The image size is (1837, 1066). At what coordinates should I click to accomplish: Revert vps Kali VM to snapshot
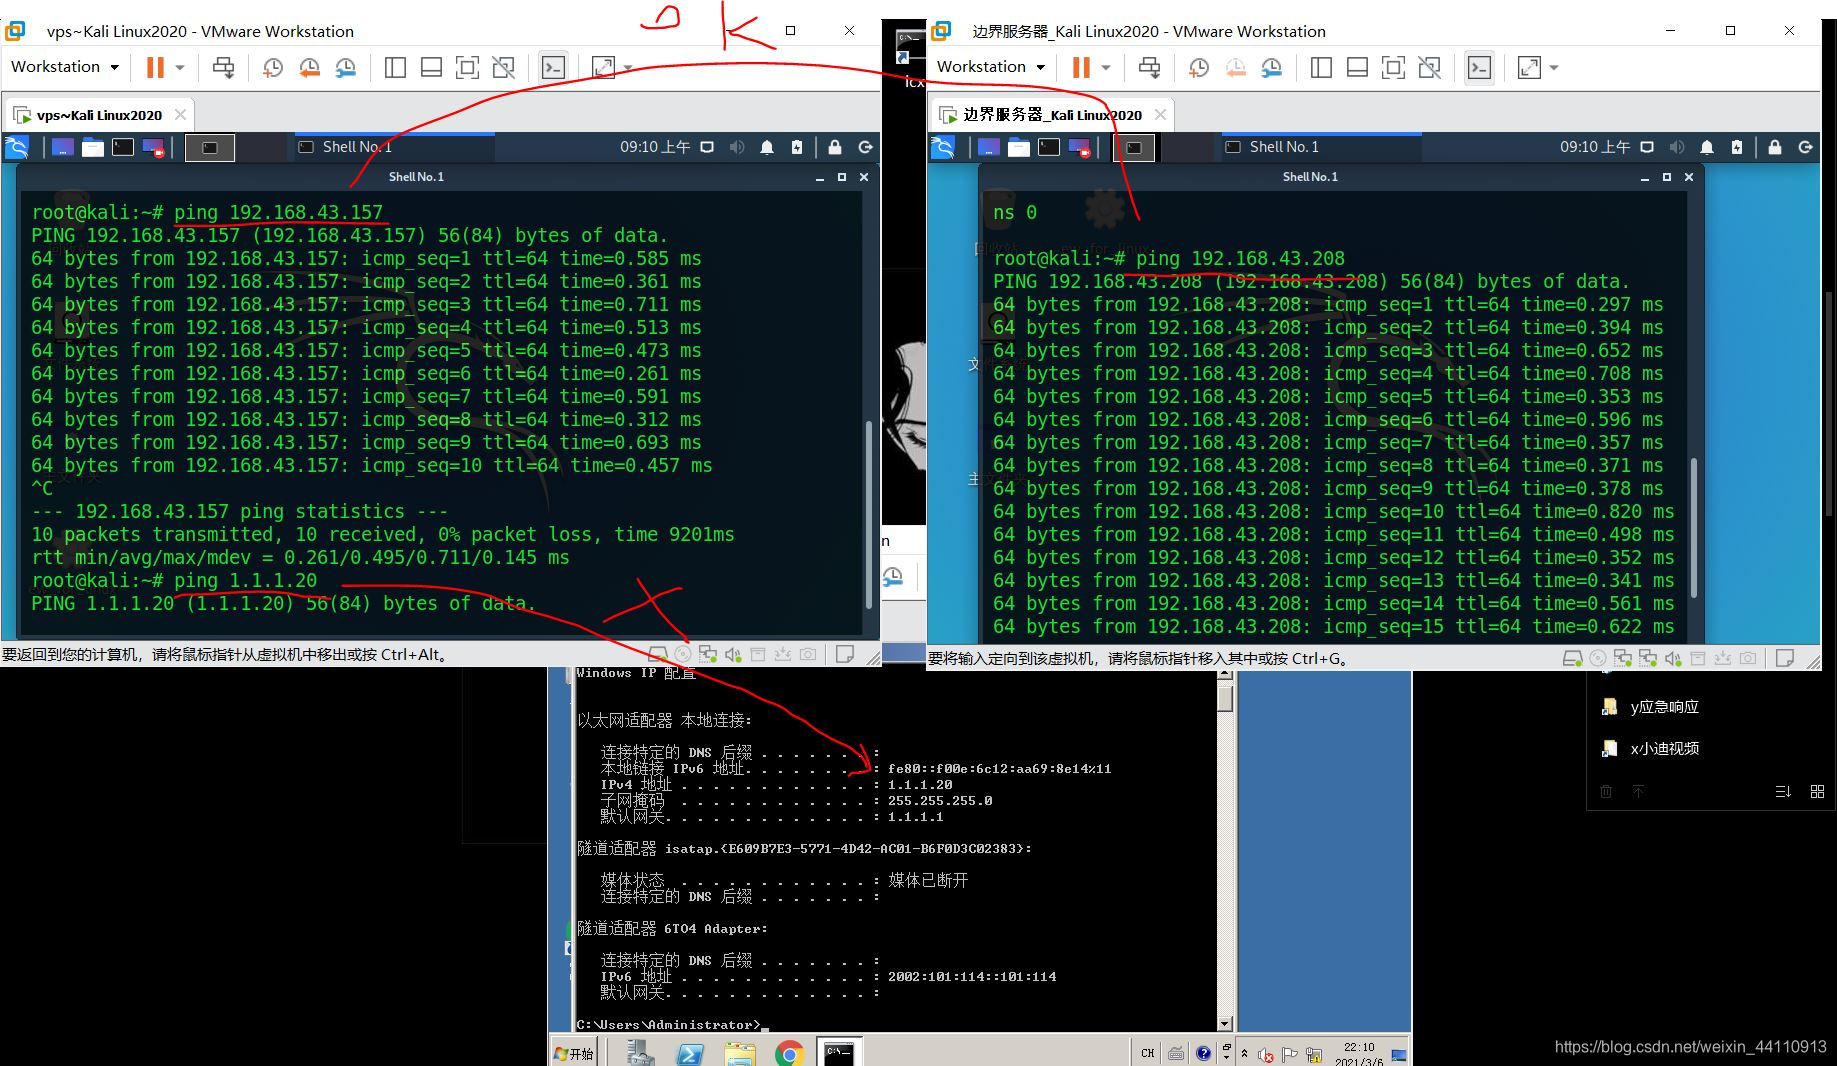[x=309, y=67]
